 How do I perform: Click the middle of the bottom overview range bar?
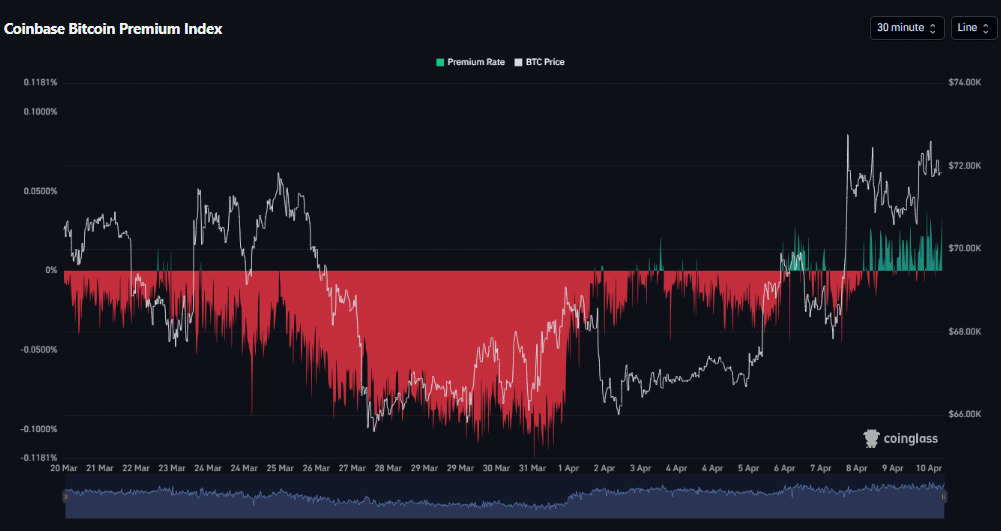pos(504,499)
